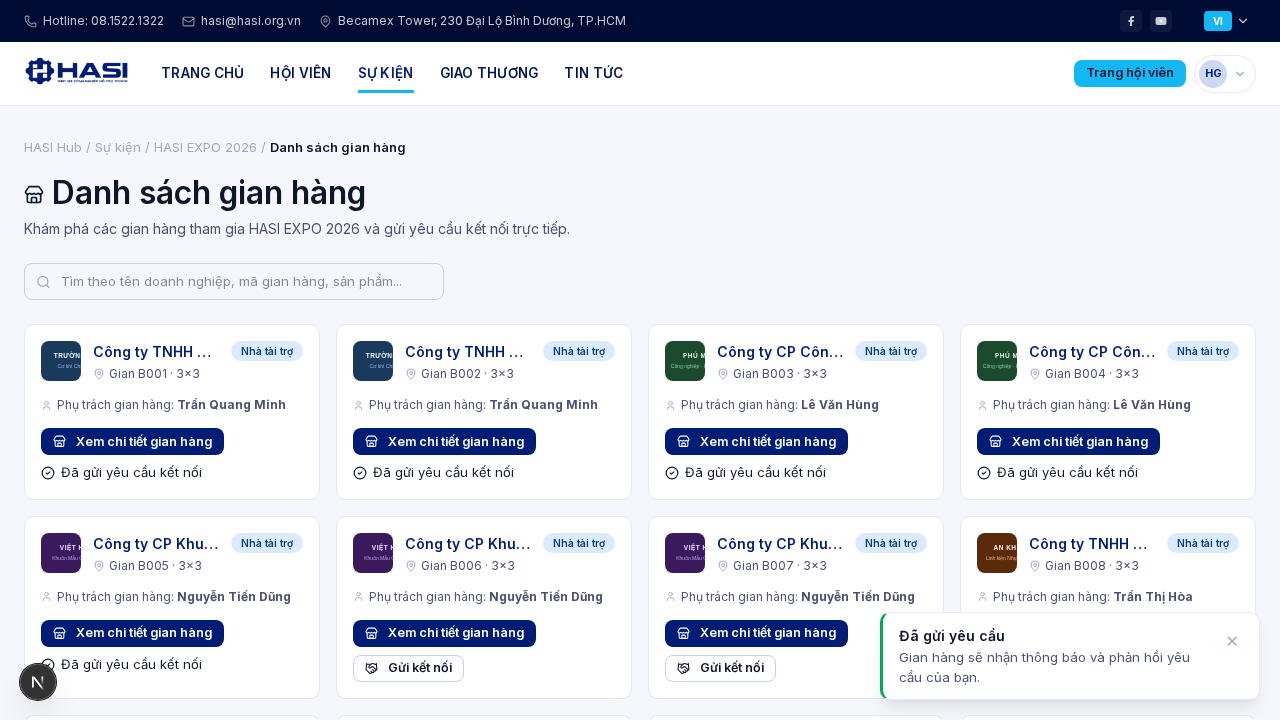Viewport: 1280px width, 720px height.
Task: Select the SỰ KIỆN menu item
Action: point(385,73)
